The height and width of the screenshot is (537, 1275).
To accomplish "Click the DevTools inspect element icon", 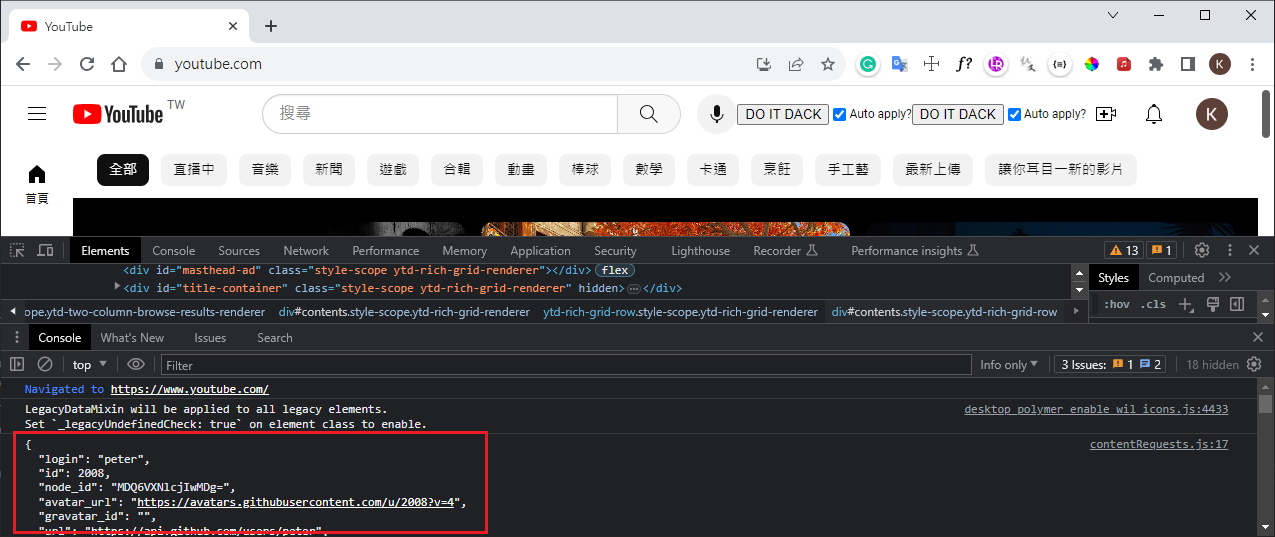I will 17,250.
